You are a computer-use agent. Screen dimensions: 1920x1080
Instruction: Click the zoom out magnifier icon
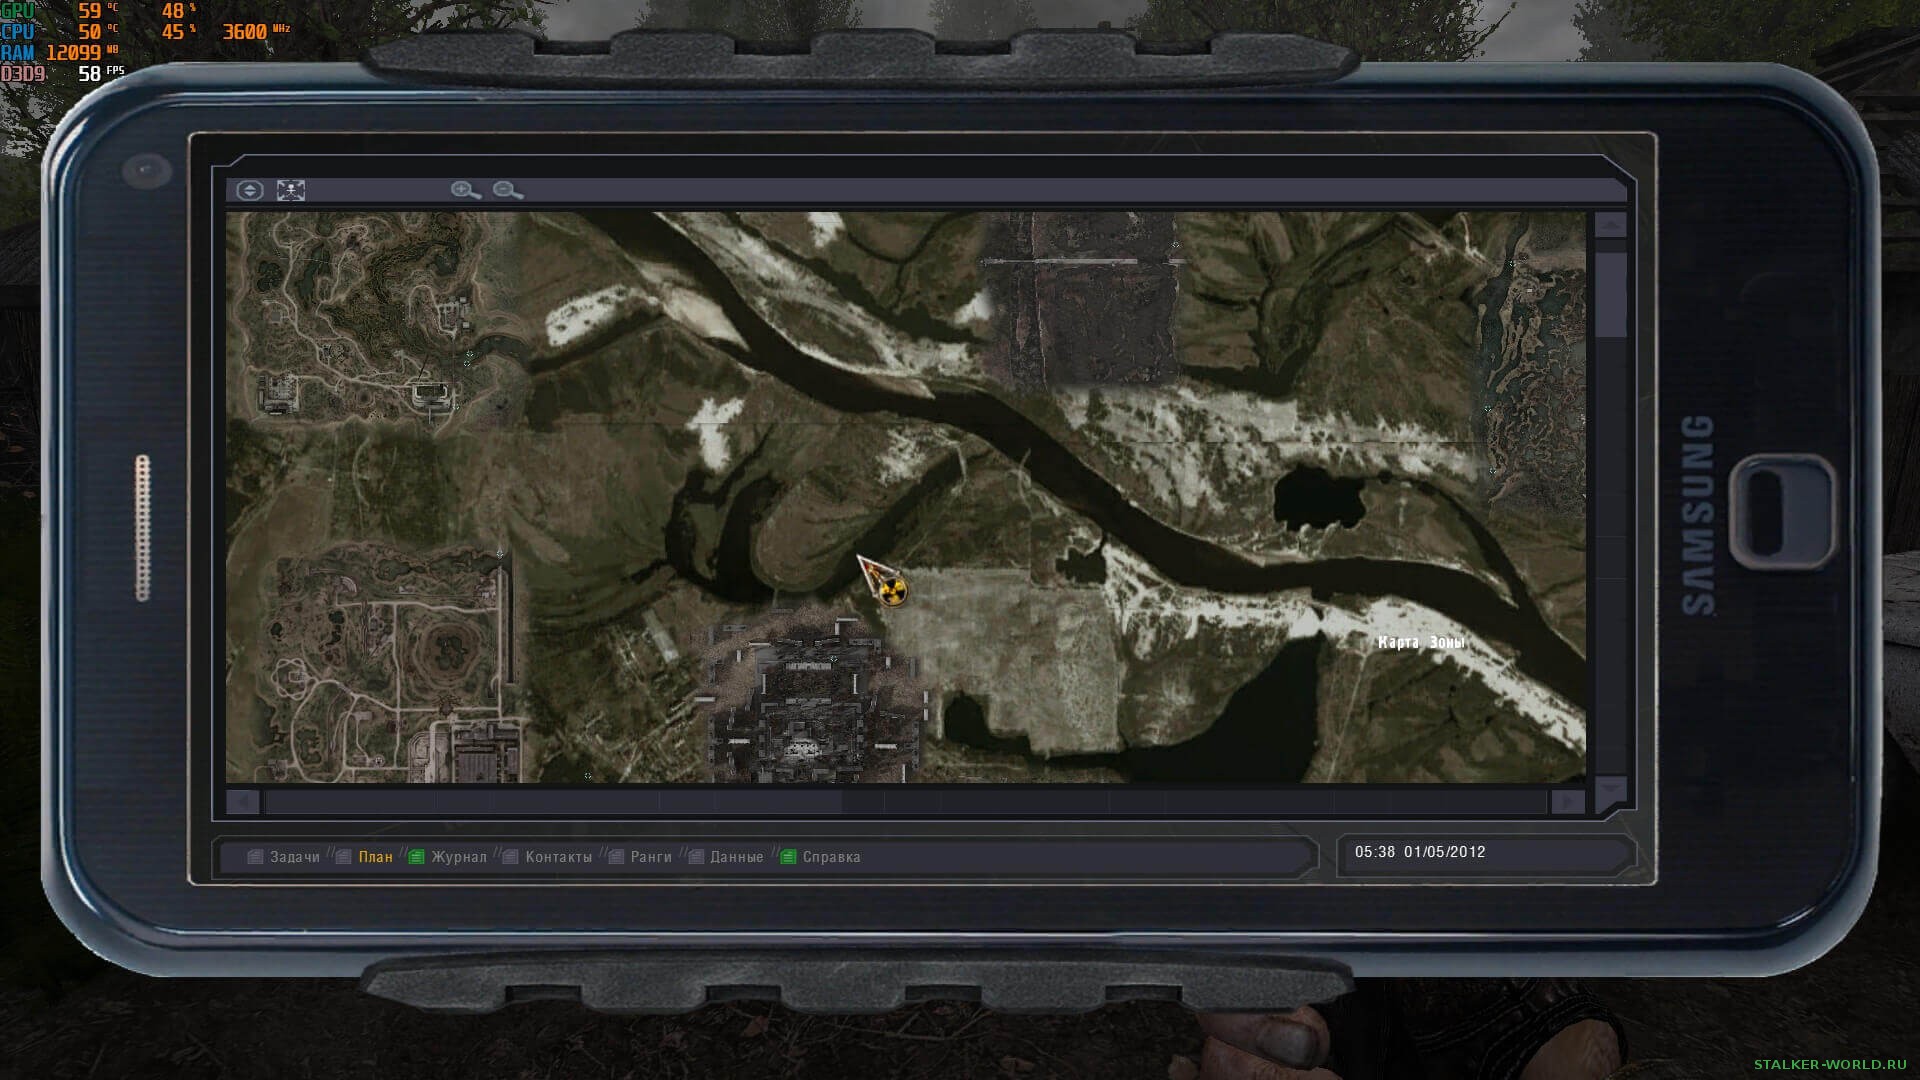coord(507,190)
